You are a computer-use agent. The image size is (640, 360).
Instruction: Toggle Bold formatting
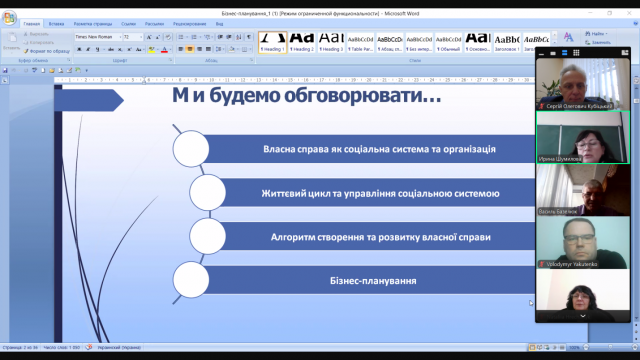79,49
